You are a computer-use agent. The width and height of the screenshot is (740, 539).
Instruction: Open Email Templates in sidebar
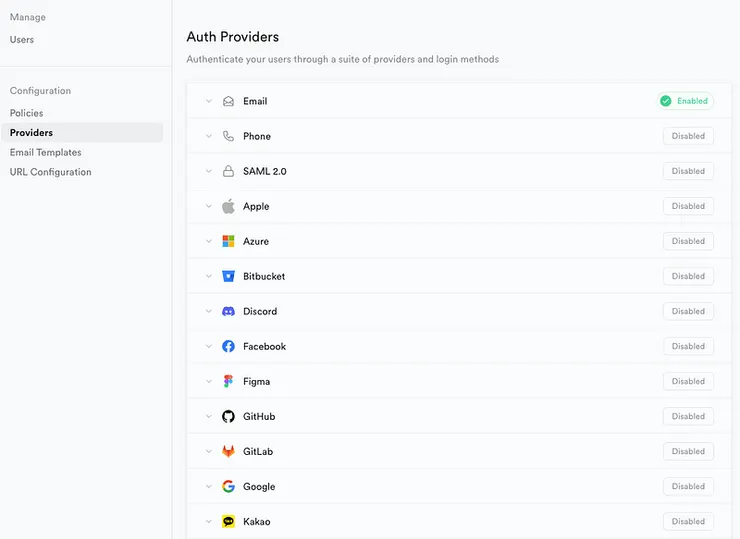[46, 152]
